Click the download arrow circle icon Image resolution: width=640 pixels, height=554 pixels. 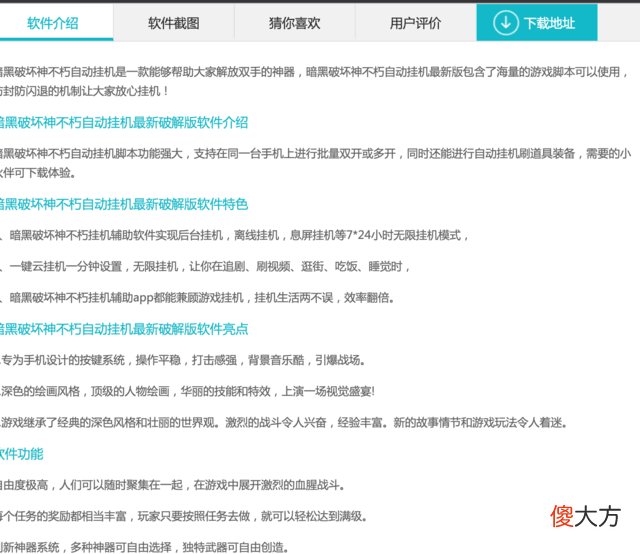point(506,23)
